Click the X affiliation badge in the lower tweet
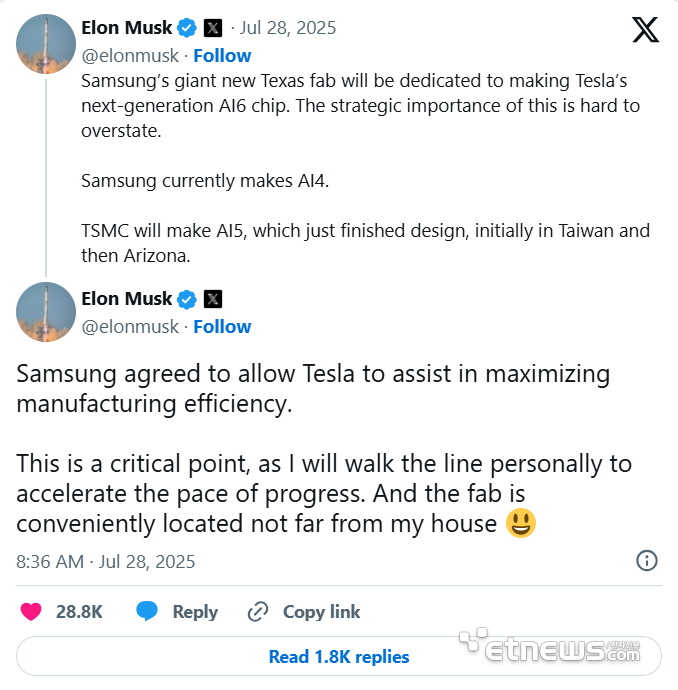Viewport: 678px width, 690px height. [213, 299]
